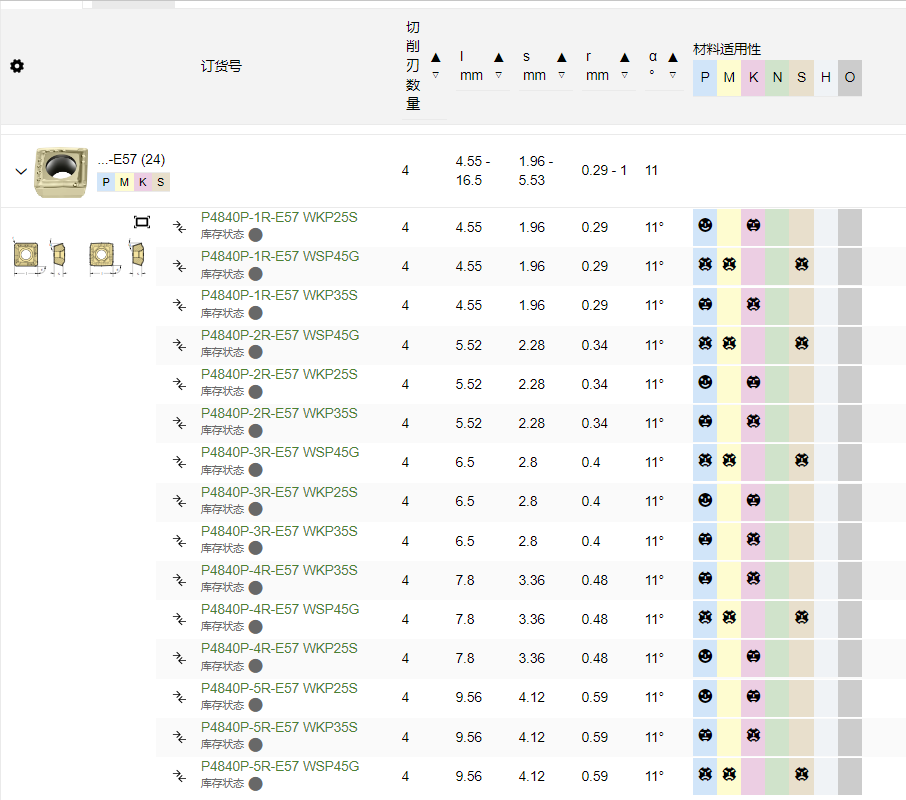Click the P material face icon for P4840P-1R-E57 WKP25S
This screenshot has height=800, width=906.
click(705, 226)
